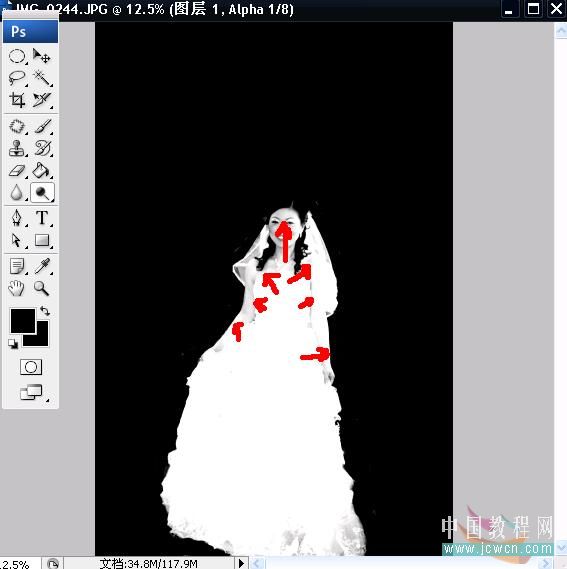
Task: Open the screen mode options
Action: coord(32,392)
